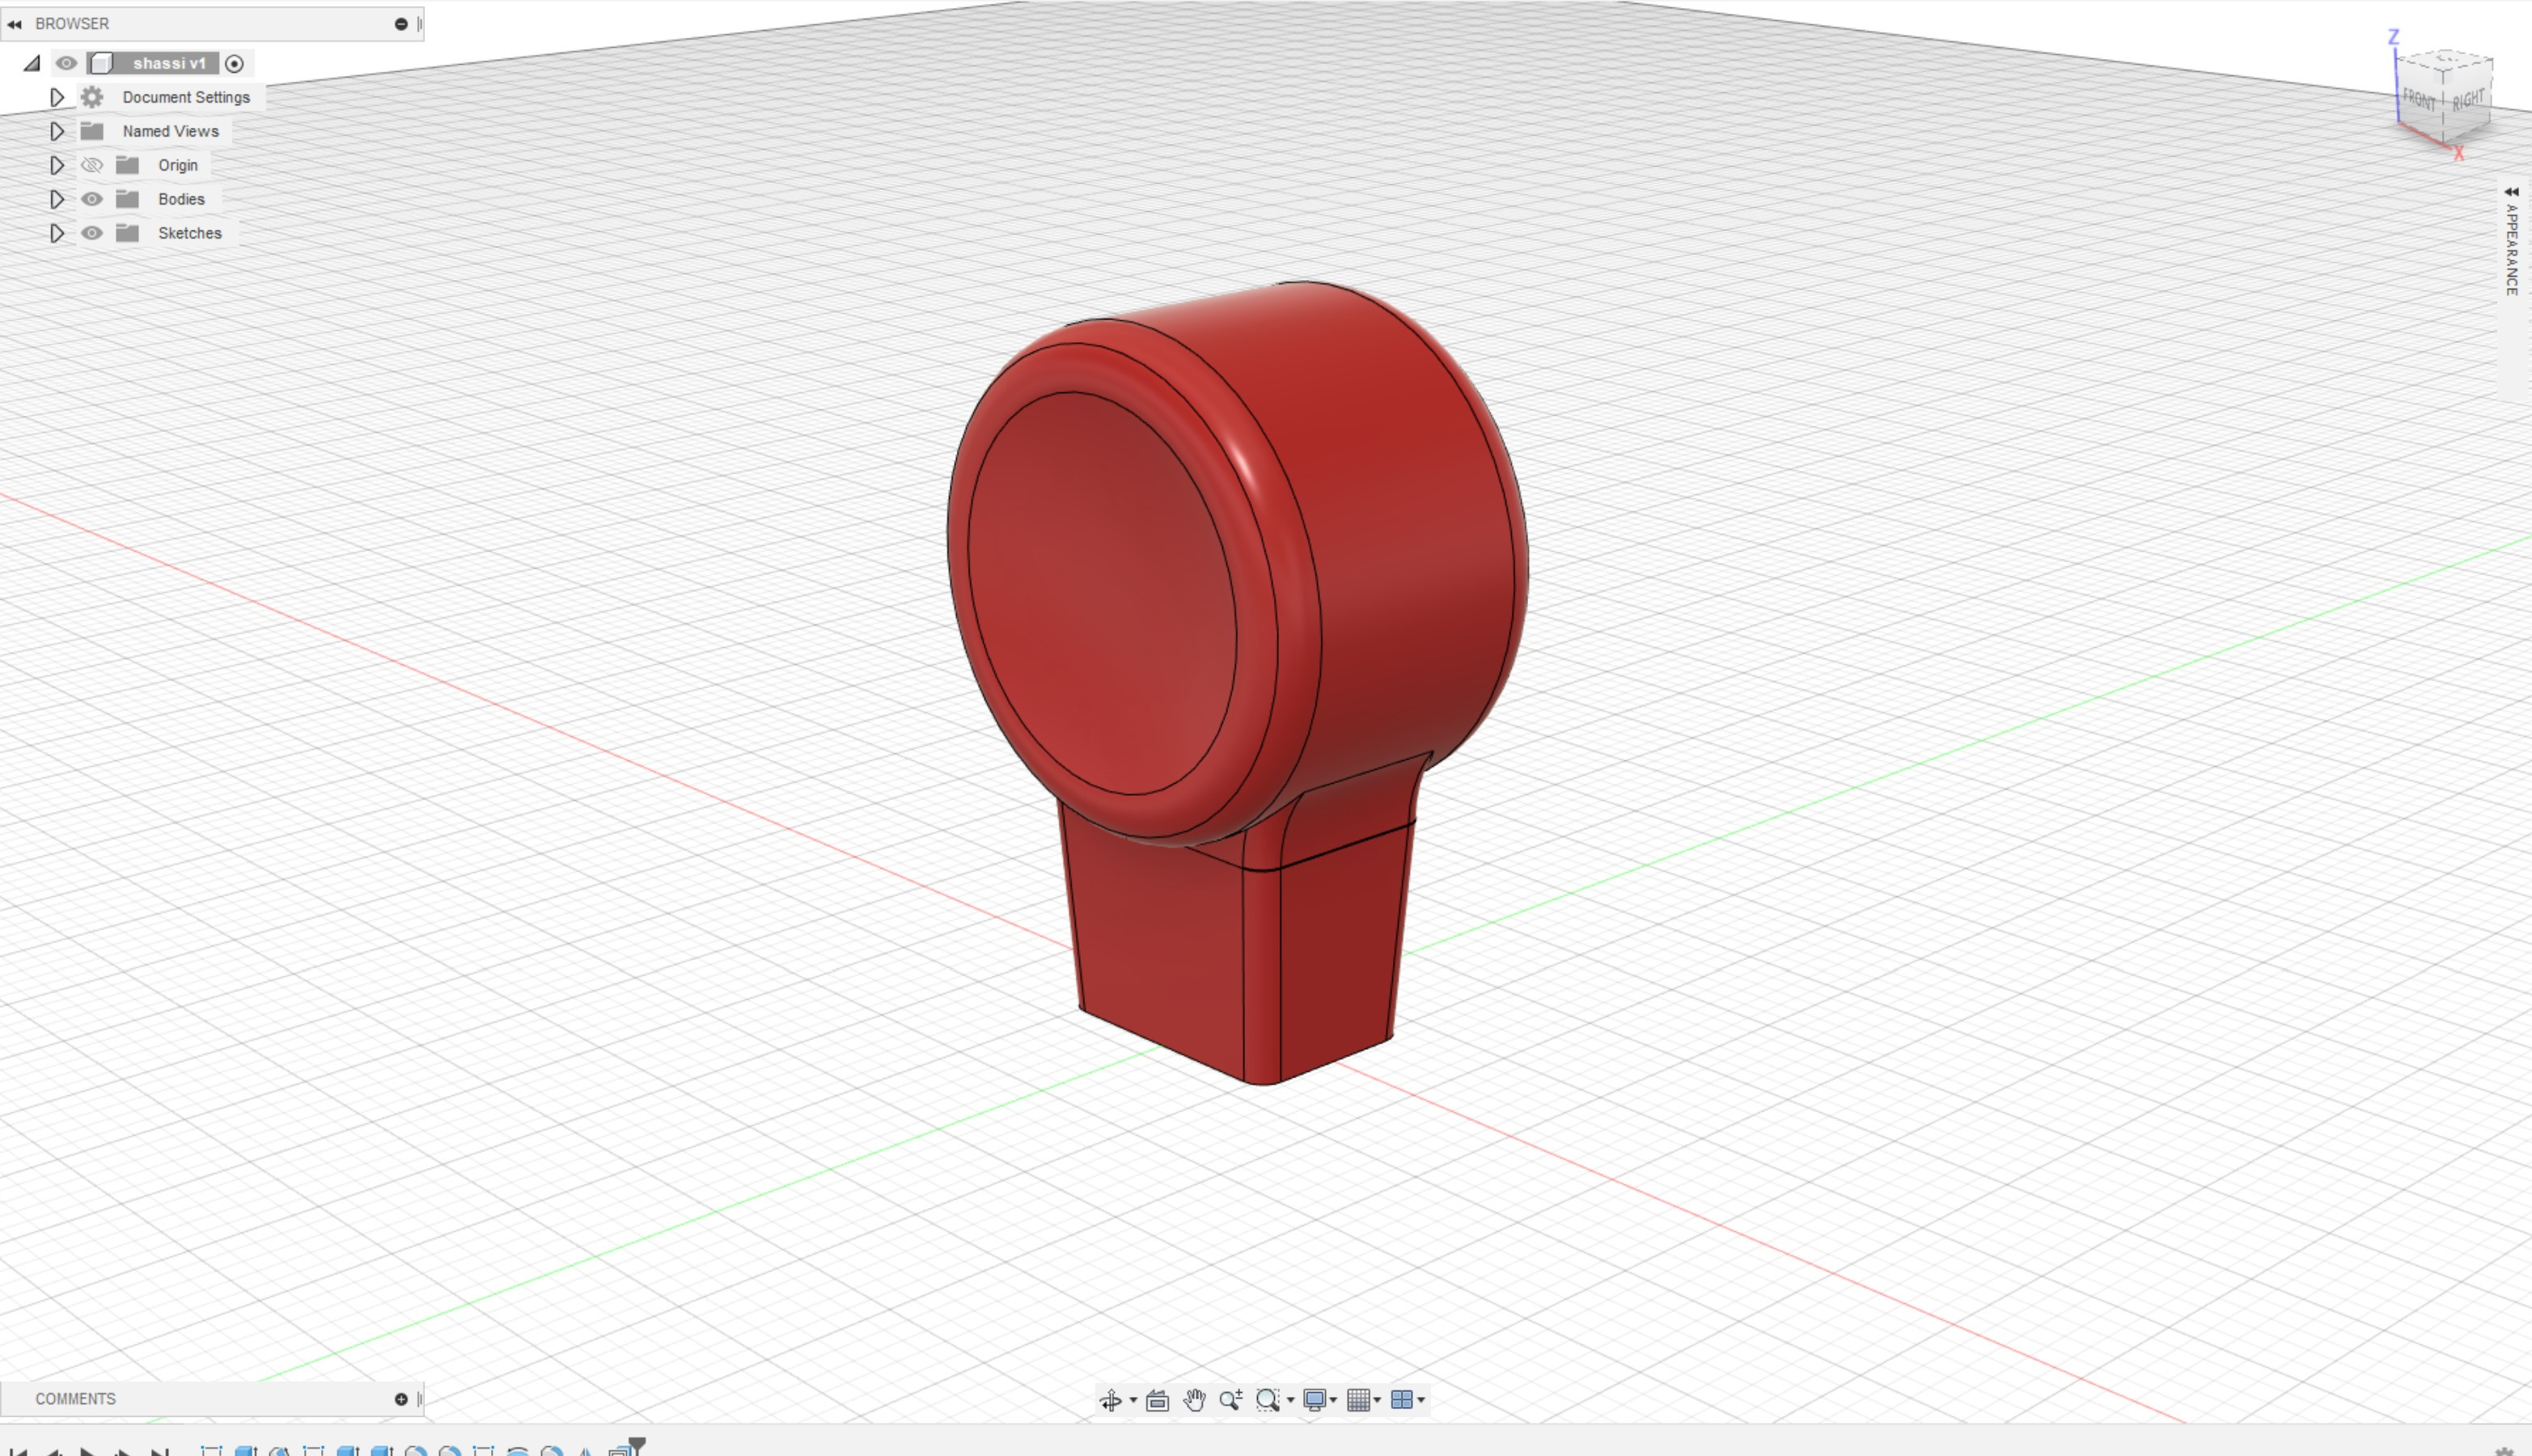Show the hidden Origin folder
Image resolution: width=2532 pixels, height=1456 pixels.
click(x=92, y=165)
